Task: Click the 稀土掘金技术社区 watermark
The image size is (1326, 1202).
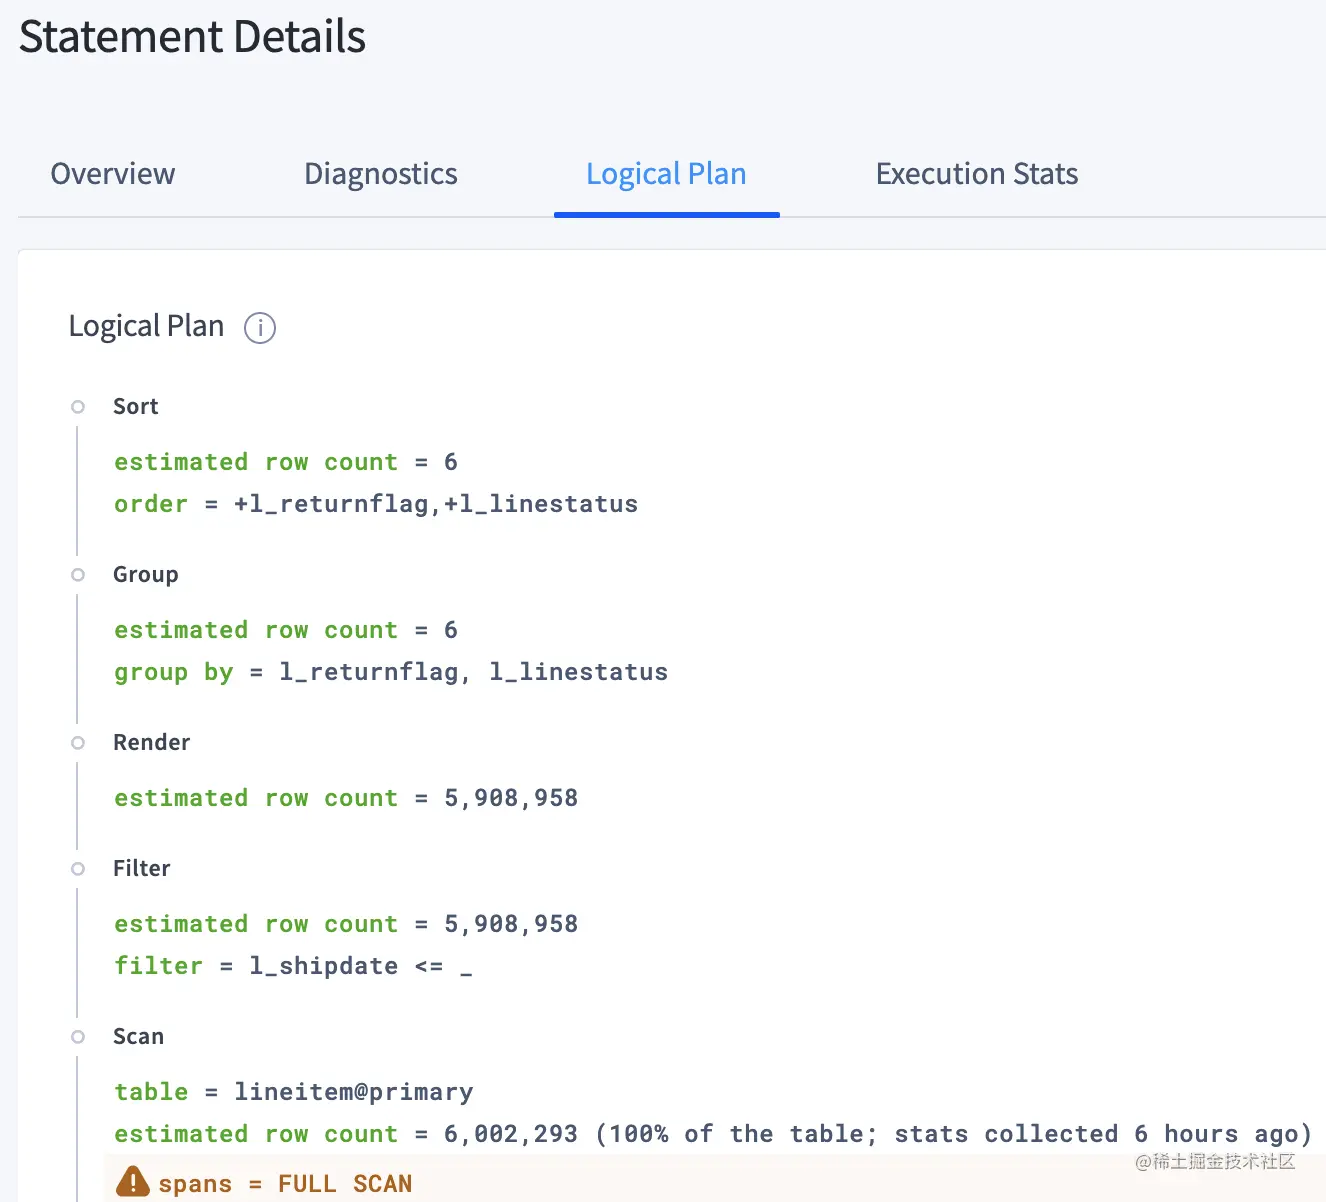Action: coord(1215,1163)
